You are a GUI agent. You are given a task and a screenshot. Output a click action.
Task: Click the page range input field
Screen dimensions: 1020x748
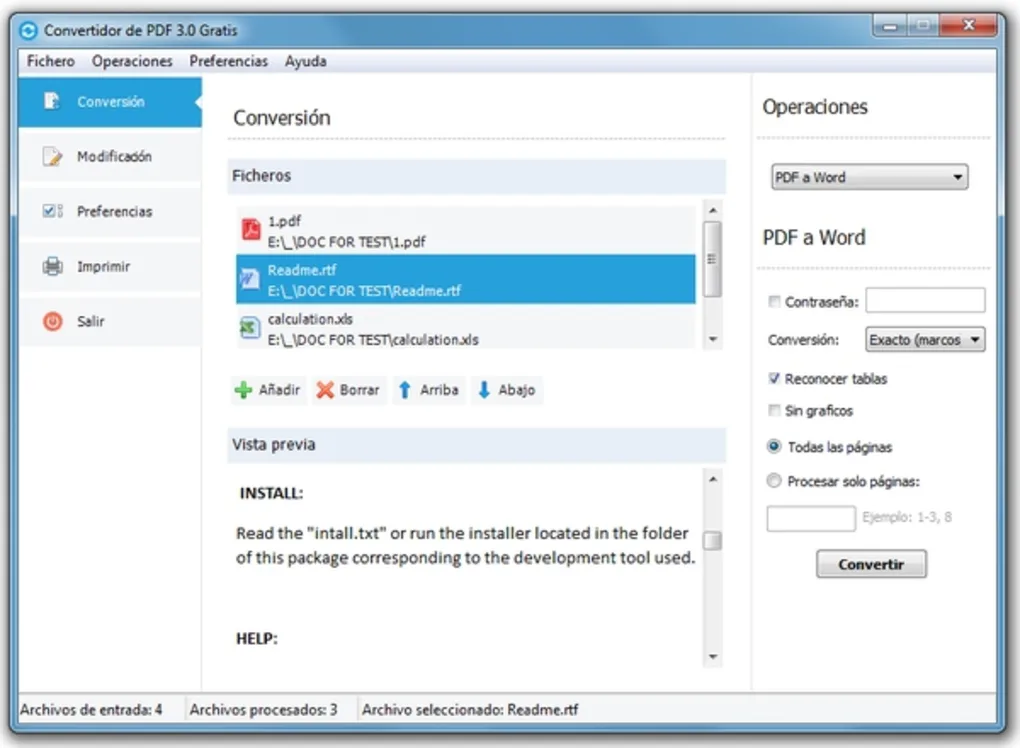(810, 519)
